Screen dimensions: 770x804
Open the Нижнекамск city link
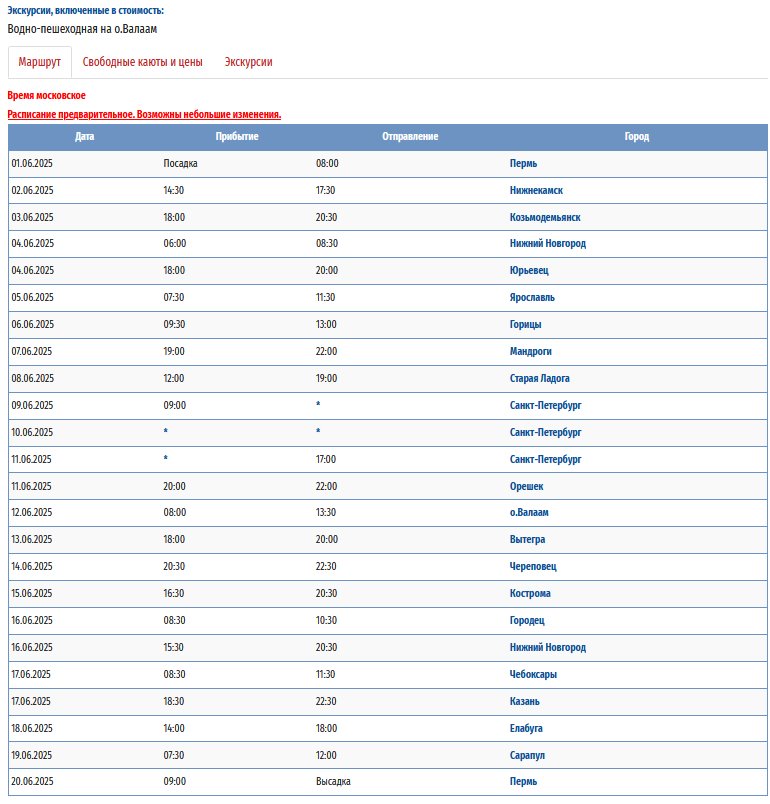(536, 190)
